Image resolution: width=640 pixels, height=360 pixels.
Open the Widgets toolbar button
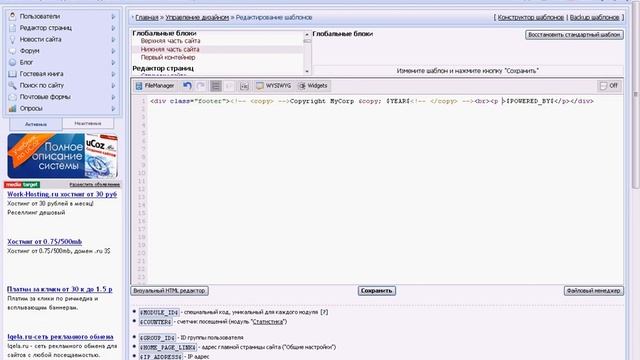click(x=313, y=86)
